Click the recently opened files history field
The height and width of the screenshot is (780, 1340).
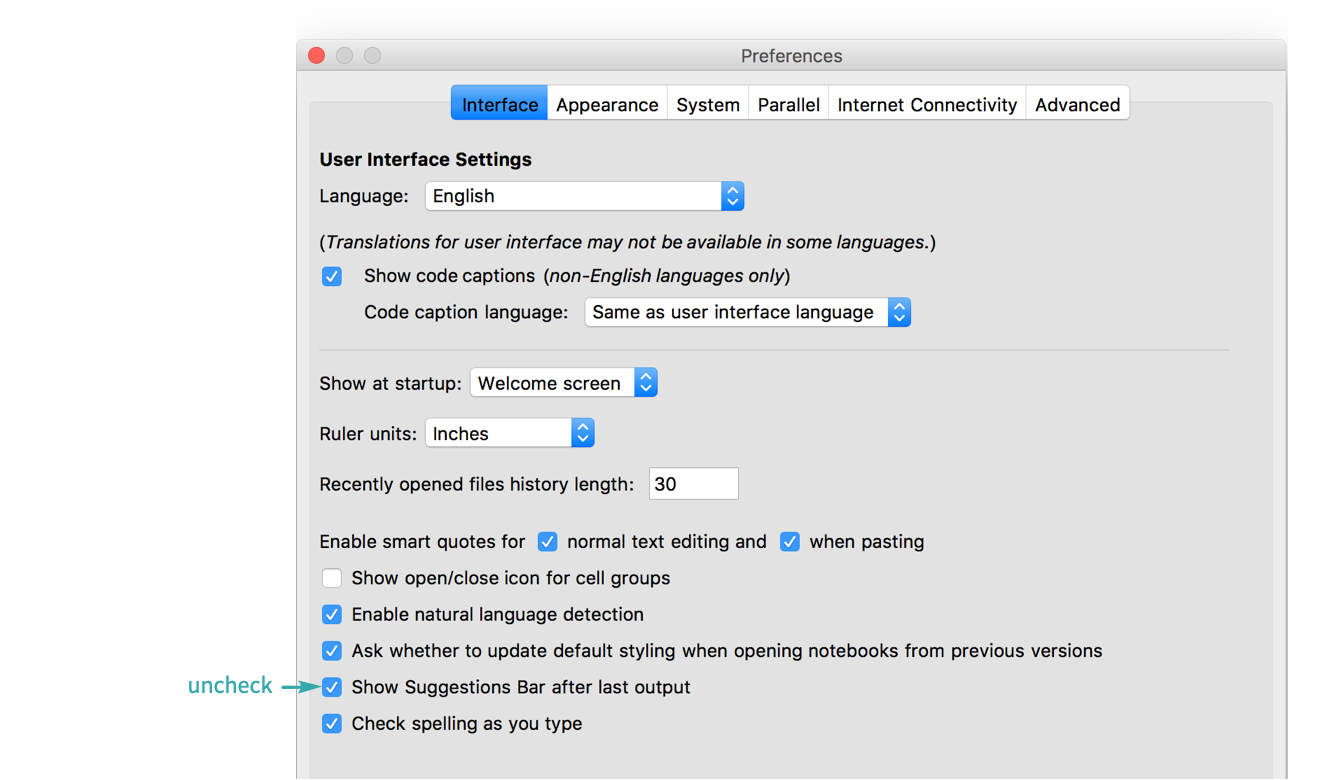[693, 484]
